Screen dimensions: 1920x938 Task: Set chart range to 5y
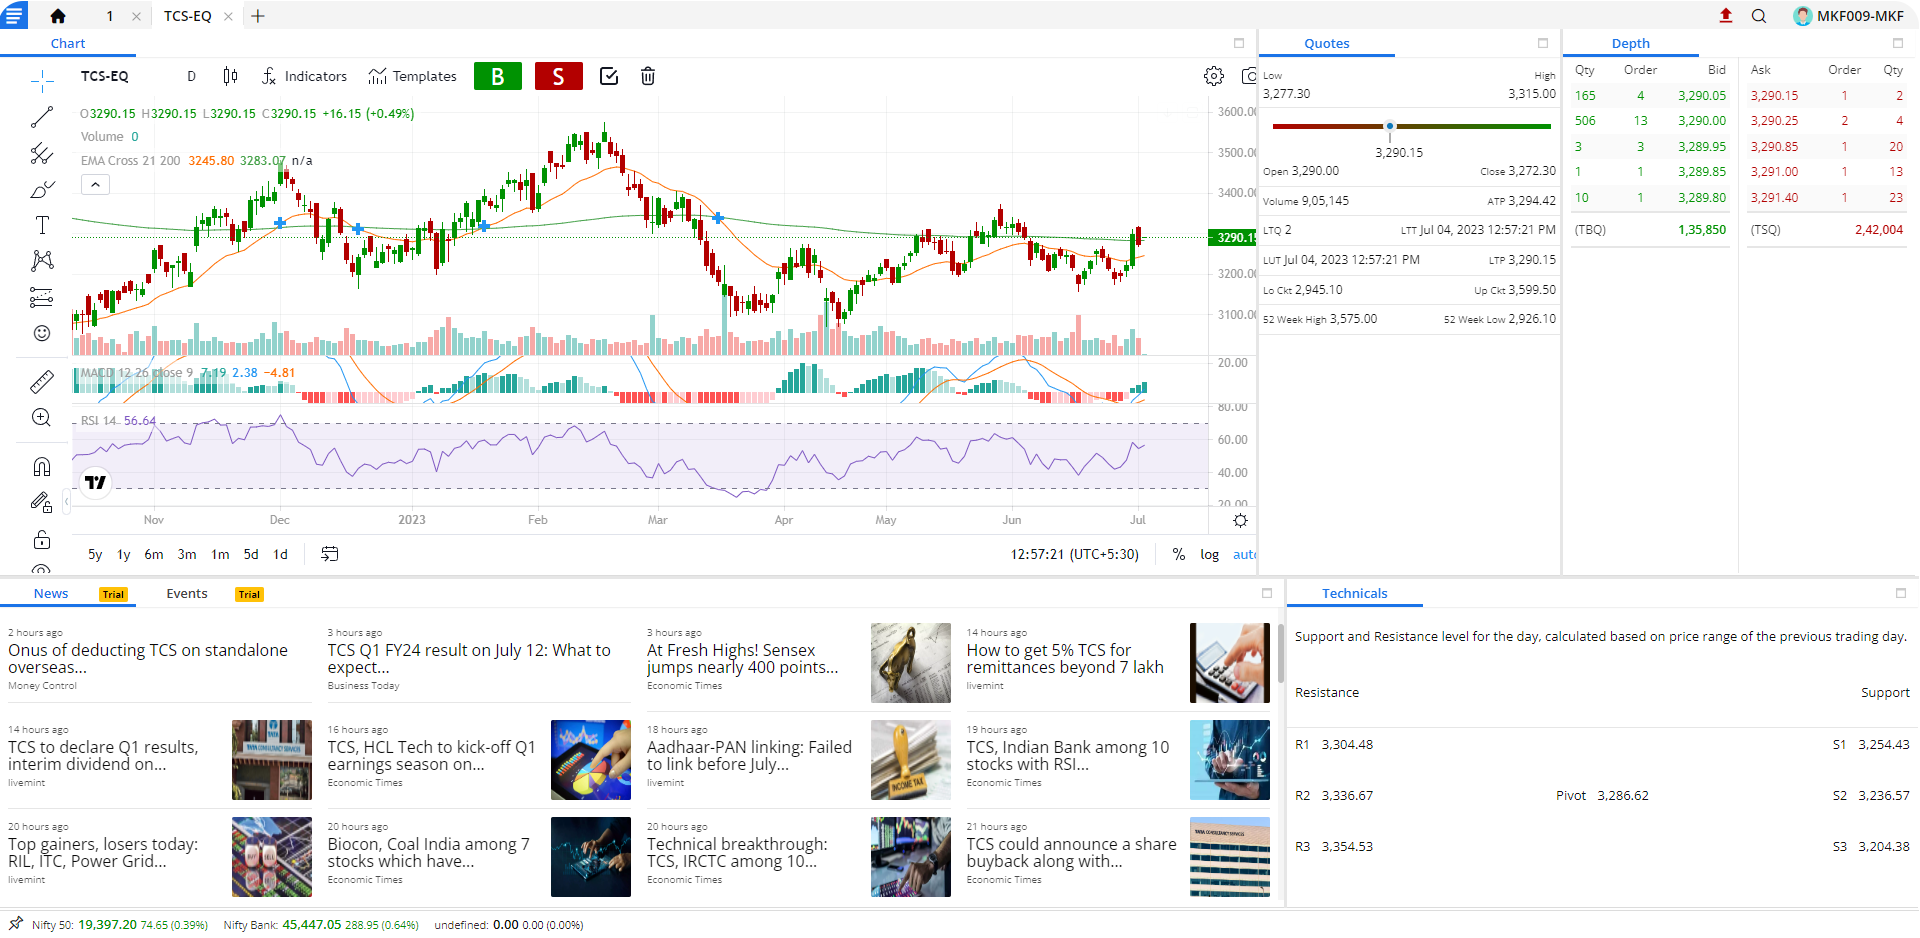(95, 554)
